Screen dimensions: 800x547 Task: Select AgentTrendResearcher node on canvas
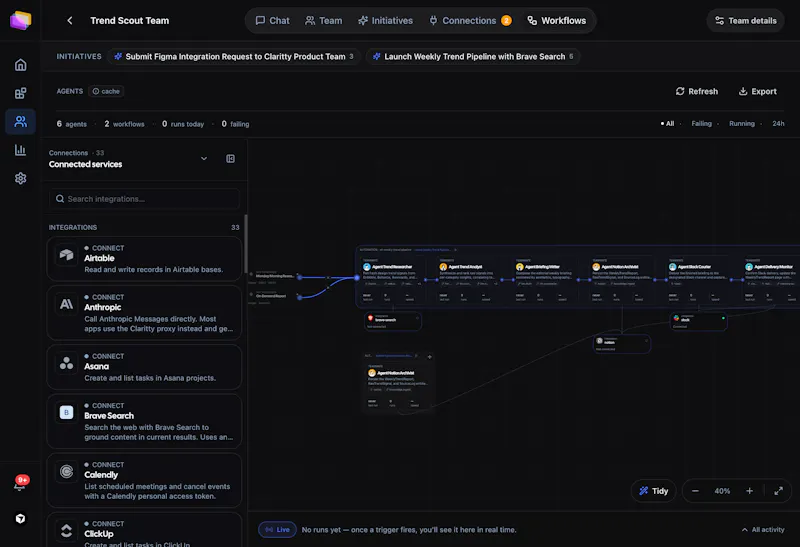tap(392, 281)
